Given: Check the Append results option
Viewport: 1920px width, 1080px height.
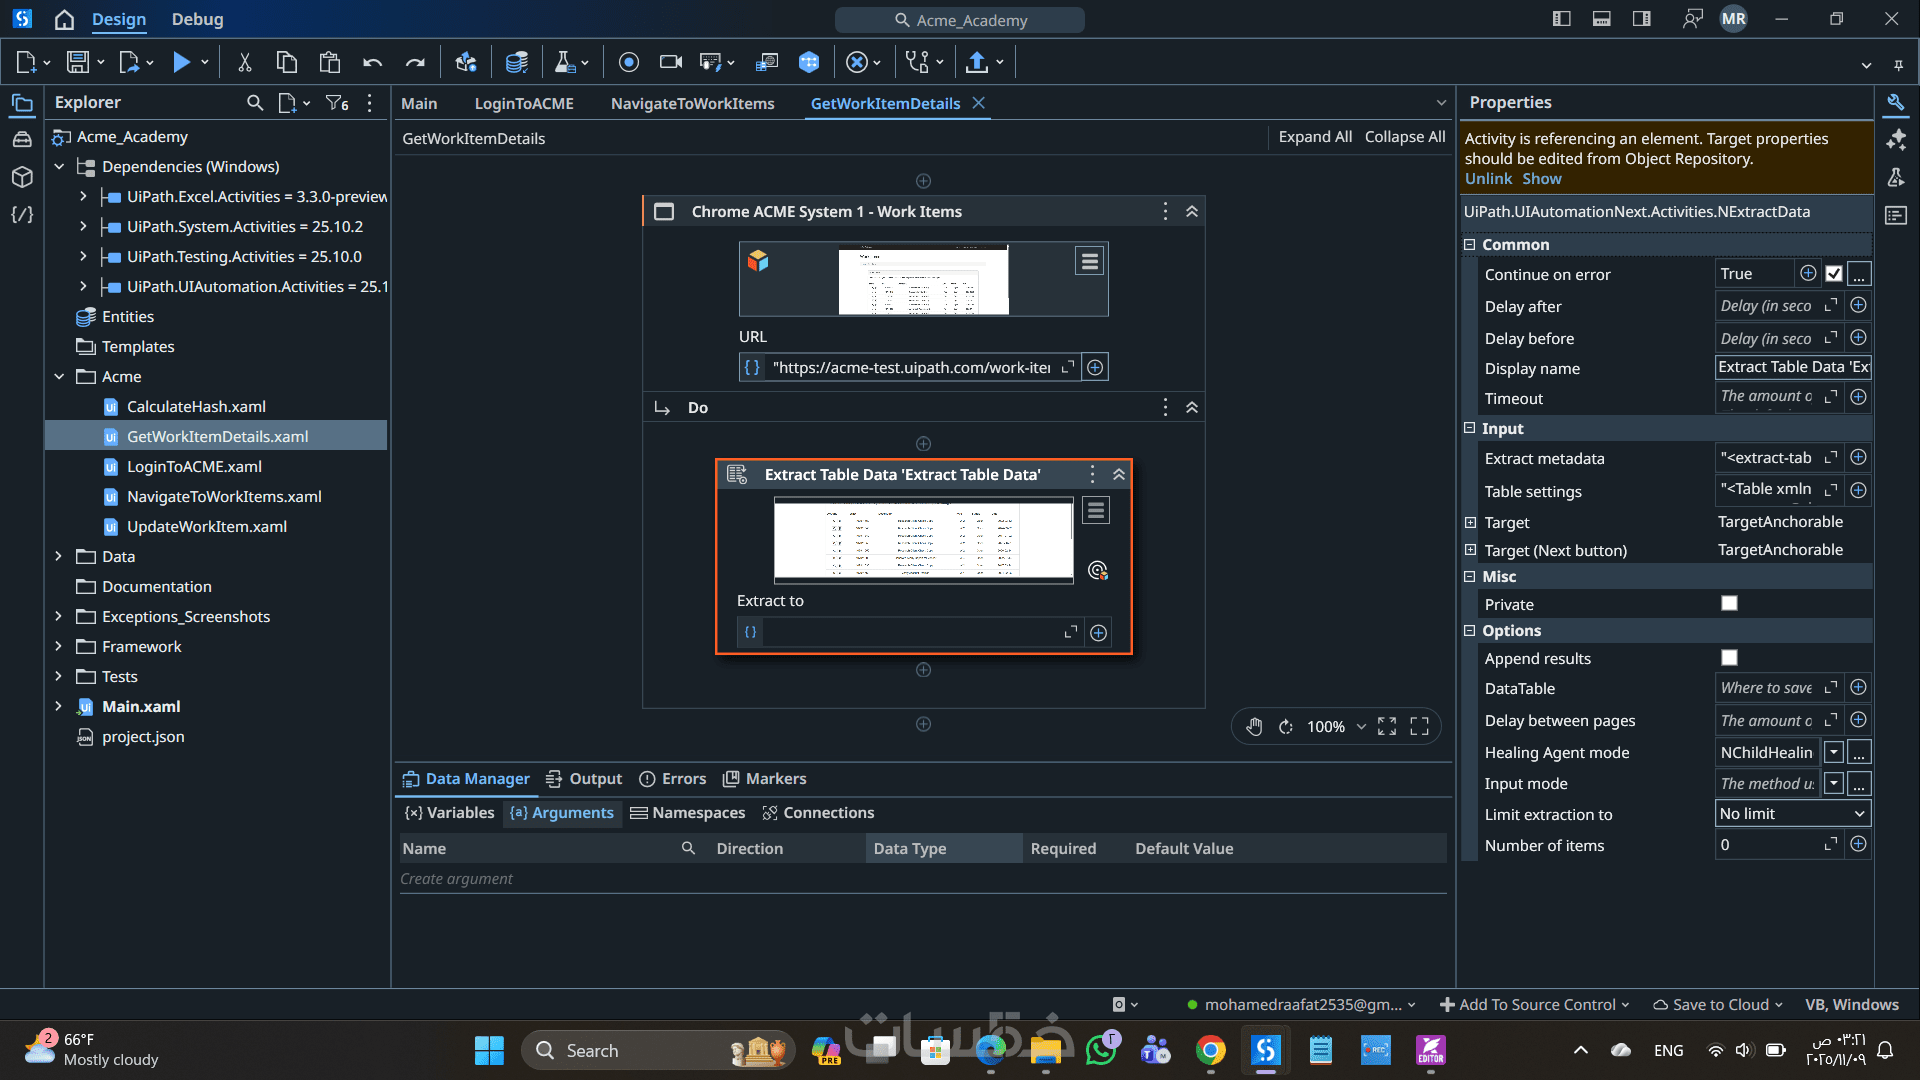Looking at the screenshot, I should pyautogui.click(x=1729, y=658).
